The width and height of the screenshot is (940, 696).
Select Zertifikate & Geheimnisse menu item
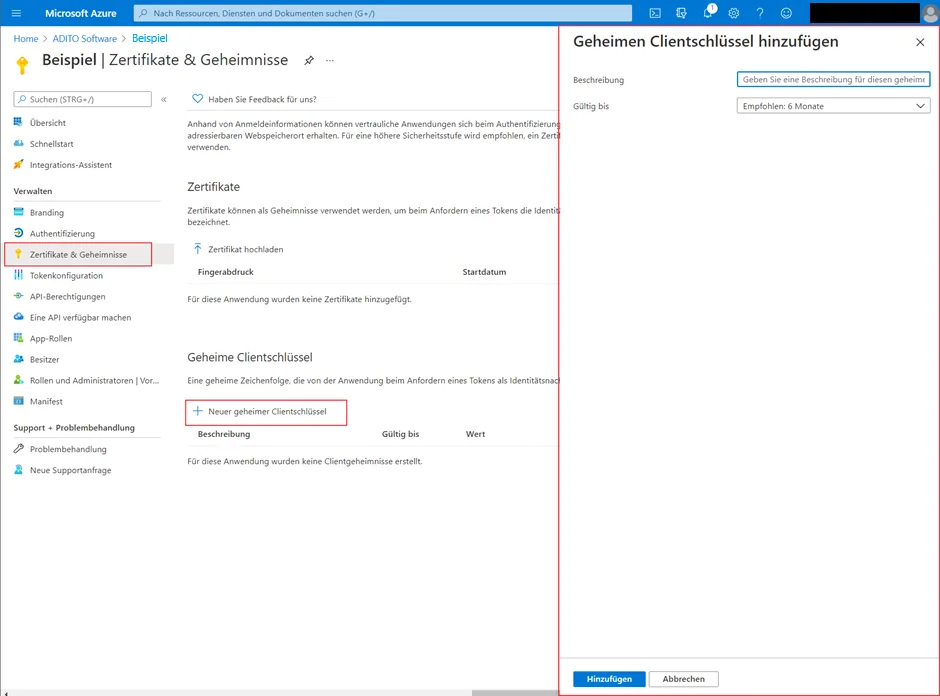[x=78, y=255]
